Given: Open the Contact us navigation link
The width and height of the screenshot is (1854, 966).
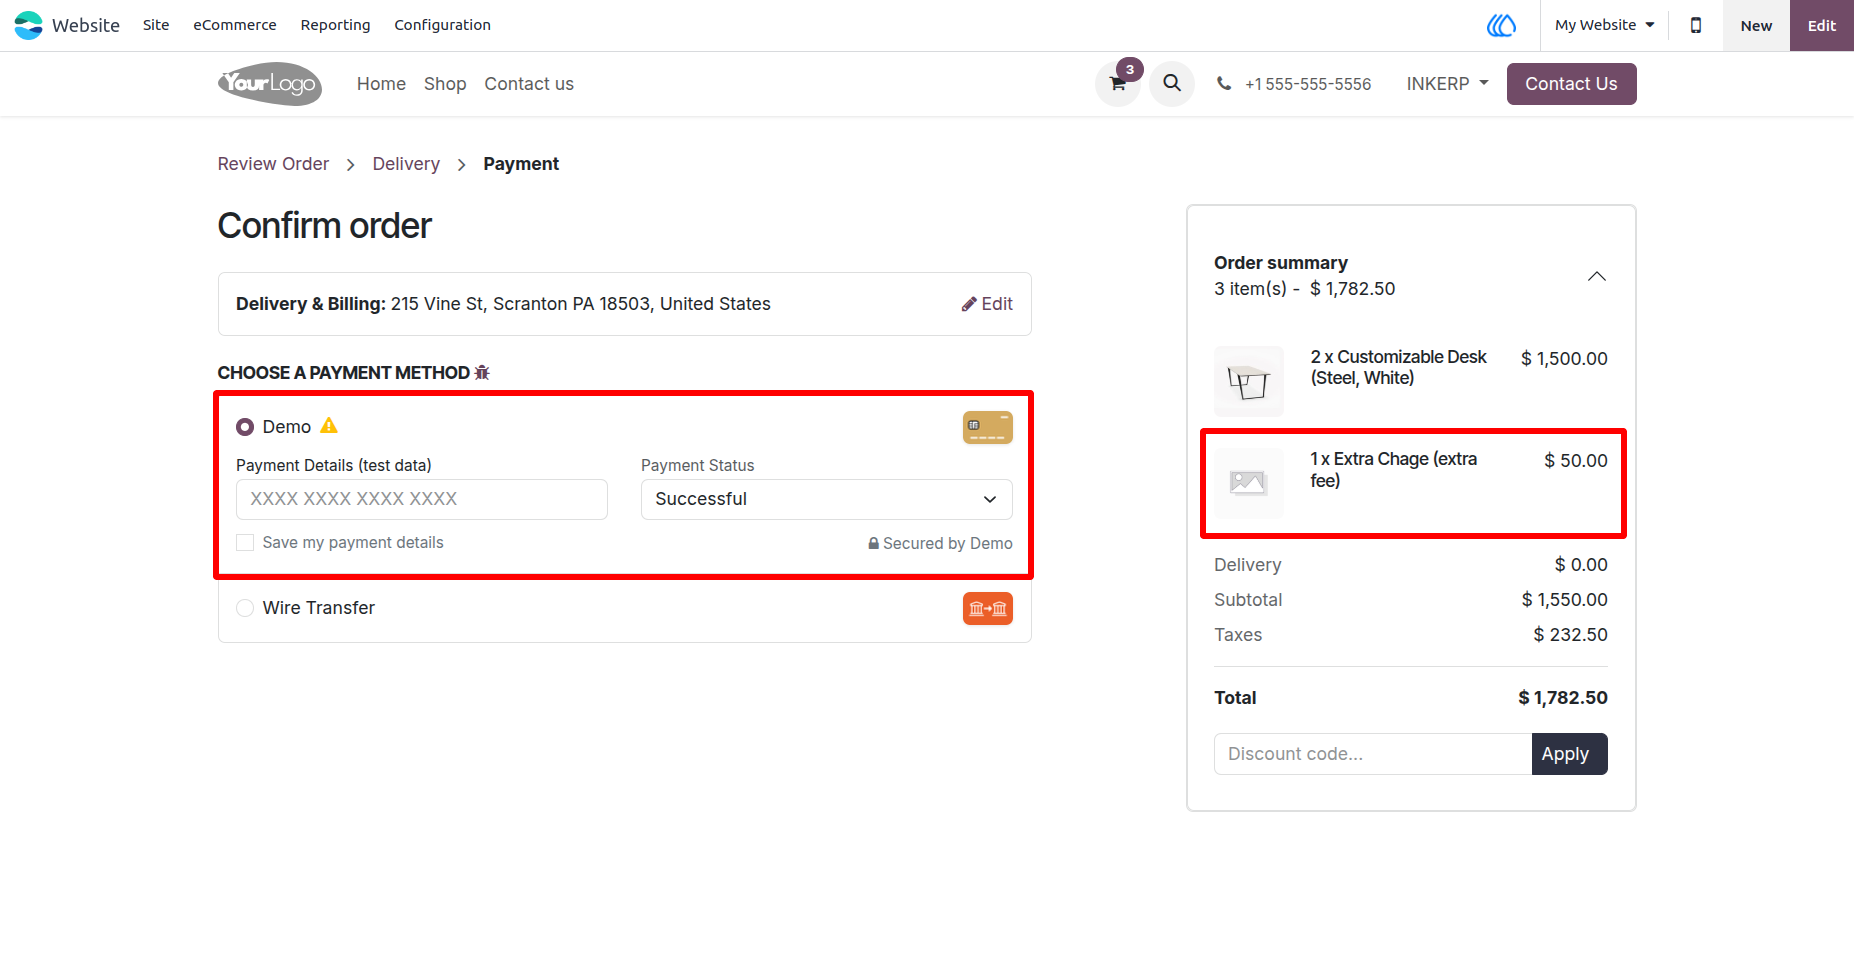Looking at the screenshot, I should pyautogui.click(x=529, y=84).
